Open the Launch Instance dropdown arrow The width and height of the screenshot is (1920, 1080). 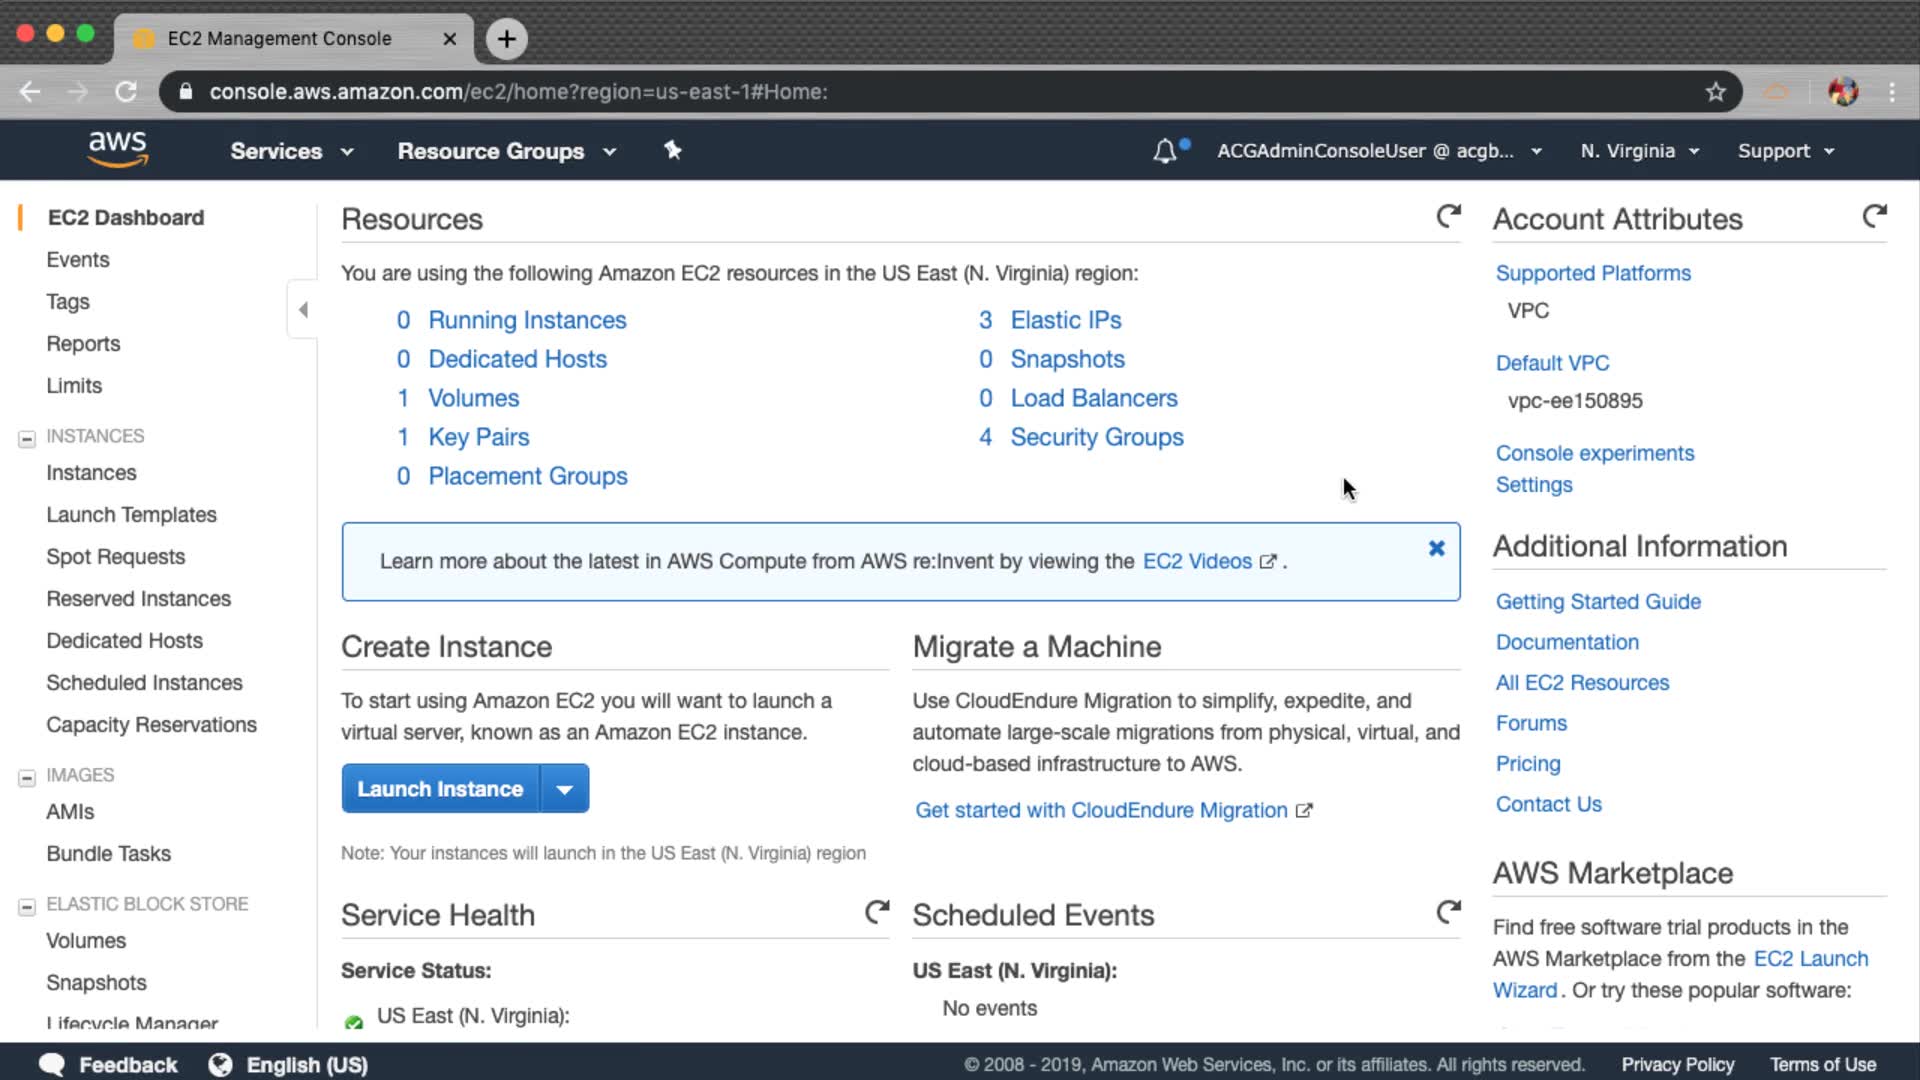565,789
